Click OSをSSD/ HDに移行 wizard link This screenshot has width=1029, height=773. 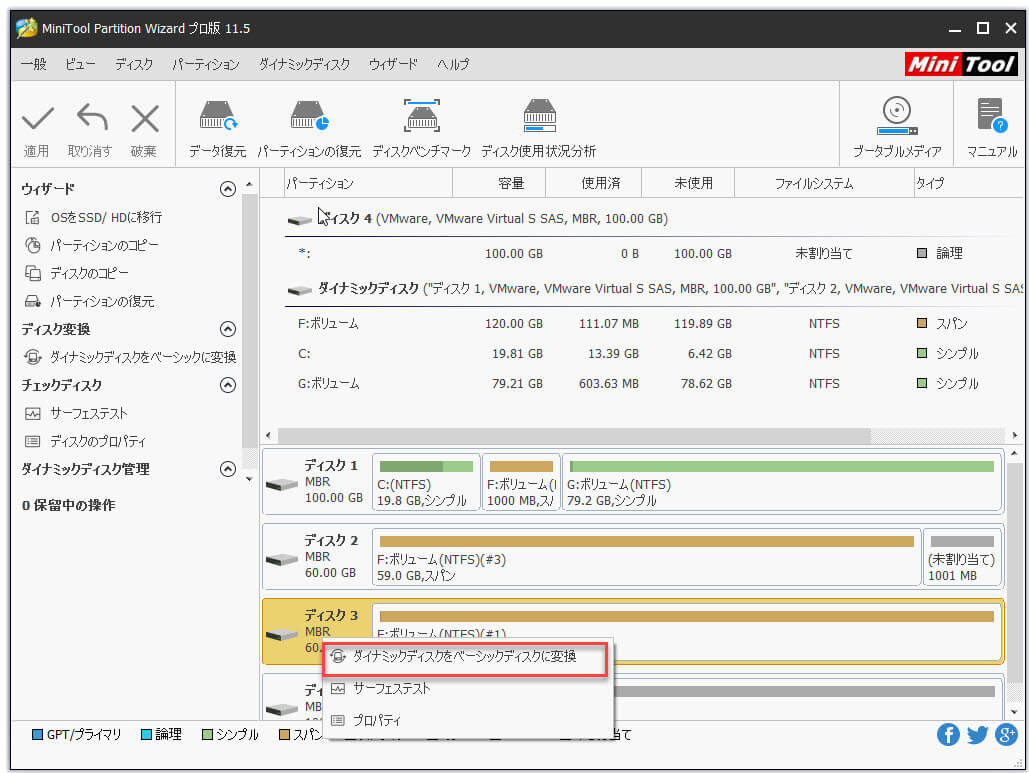[106, 217]
